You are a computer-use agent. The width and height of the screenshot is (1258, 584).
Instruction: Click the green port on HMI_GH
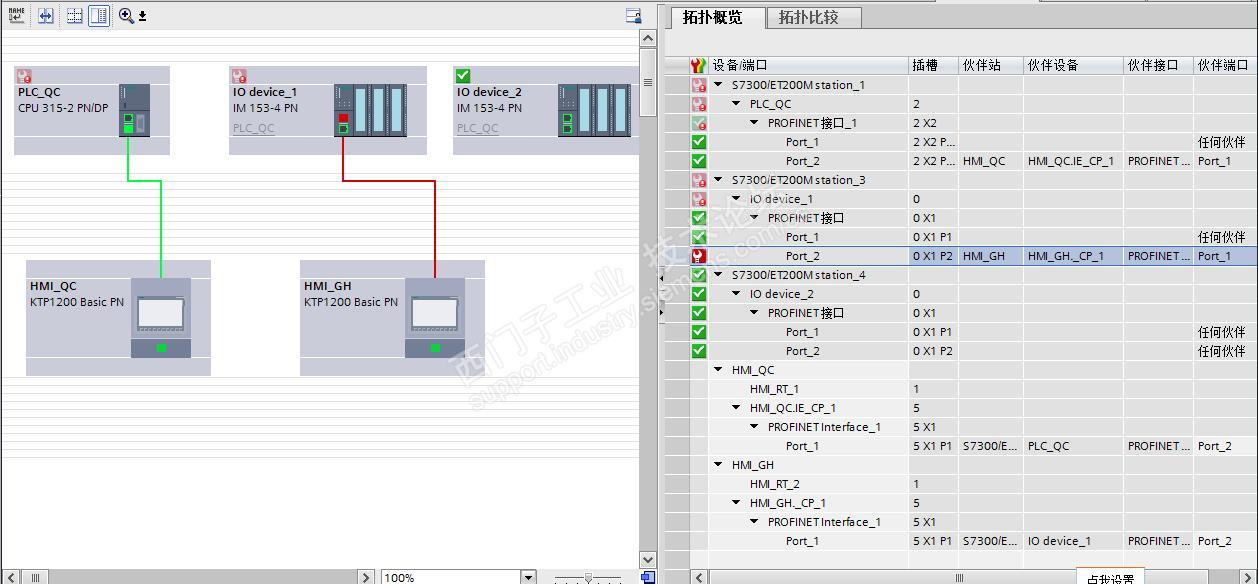tap(435, 348)
